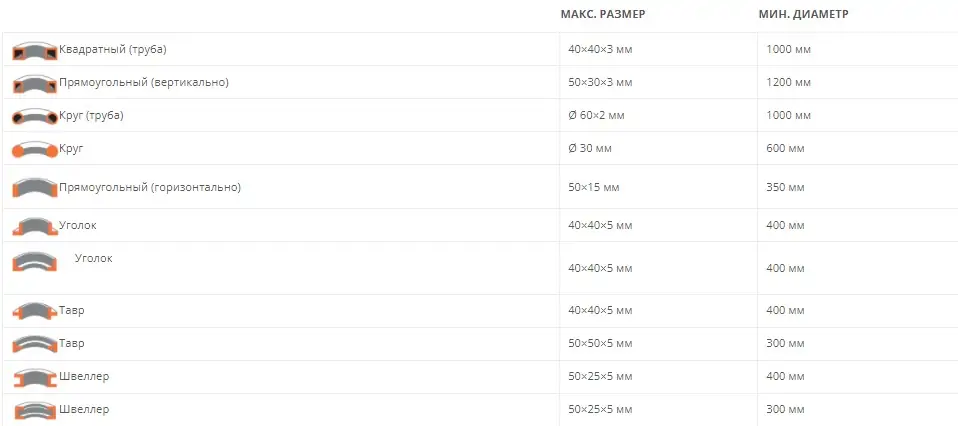Click the Ø 60×2 мм size cell
This screenshot has height=426, width=958.
595,116
